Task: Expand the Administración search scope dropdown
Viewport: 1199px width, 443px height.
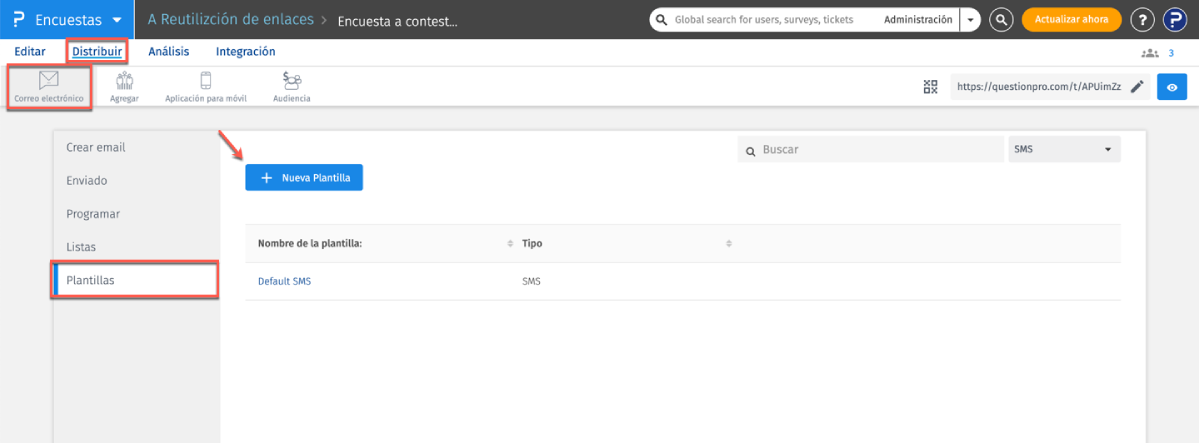Action: tap(970, 20)
